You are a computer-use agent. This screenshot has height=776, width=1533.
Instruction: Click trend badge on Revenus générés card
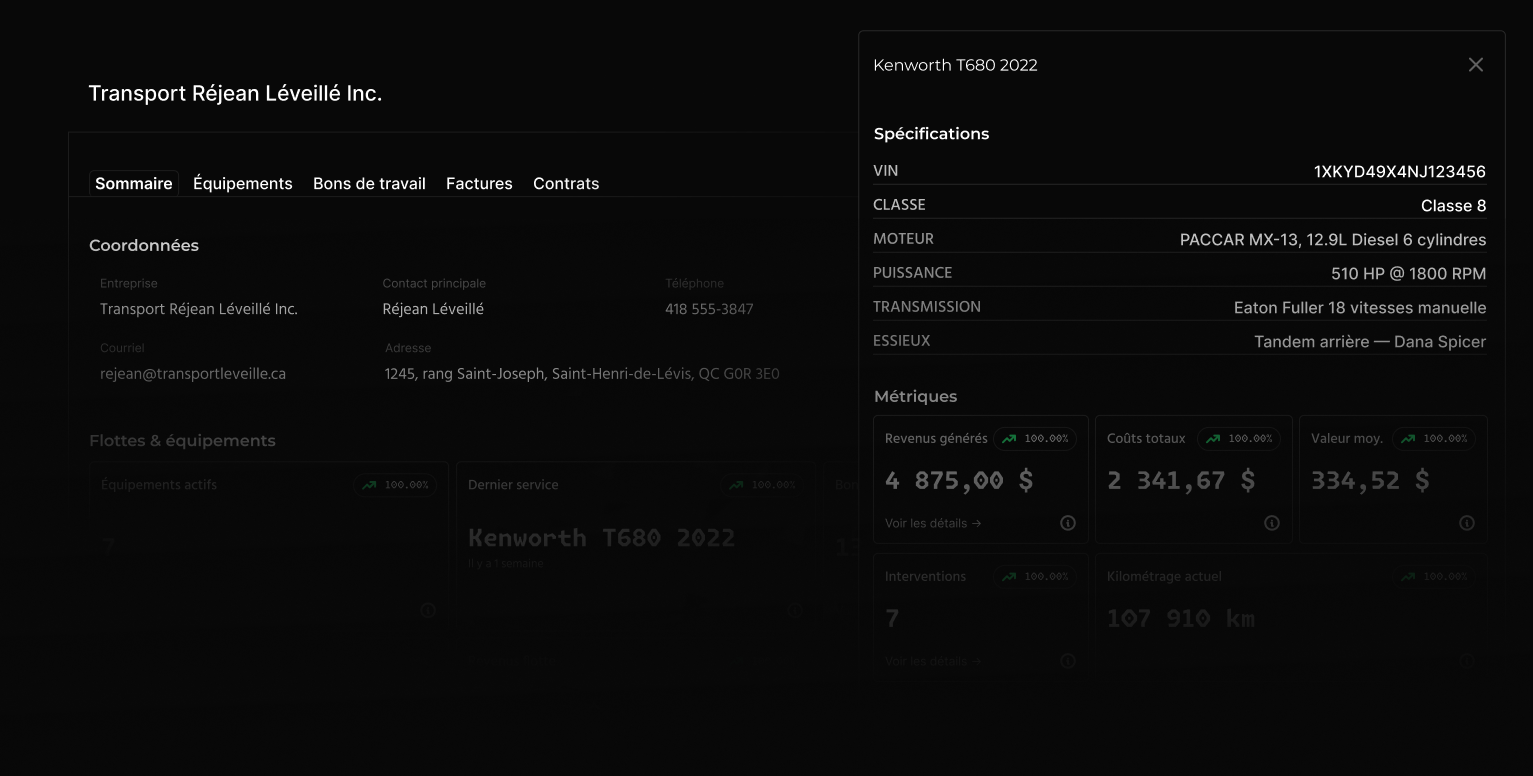coord(1035,439)
